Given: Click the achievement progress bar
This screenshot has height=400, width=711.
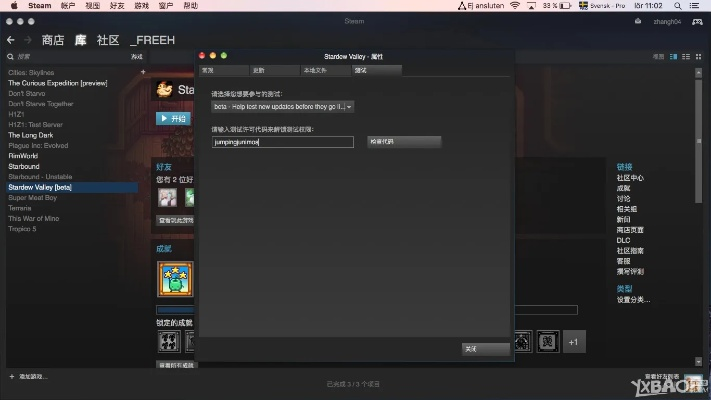Looking at the screenshot, I should (367, 310).
